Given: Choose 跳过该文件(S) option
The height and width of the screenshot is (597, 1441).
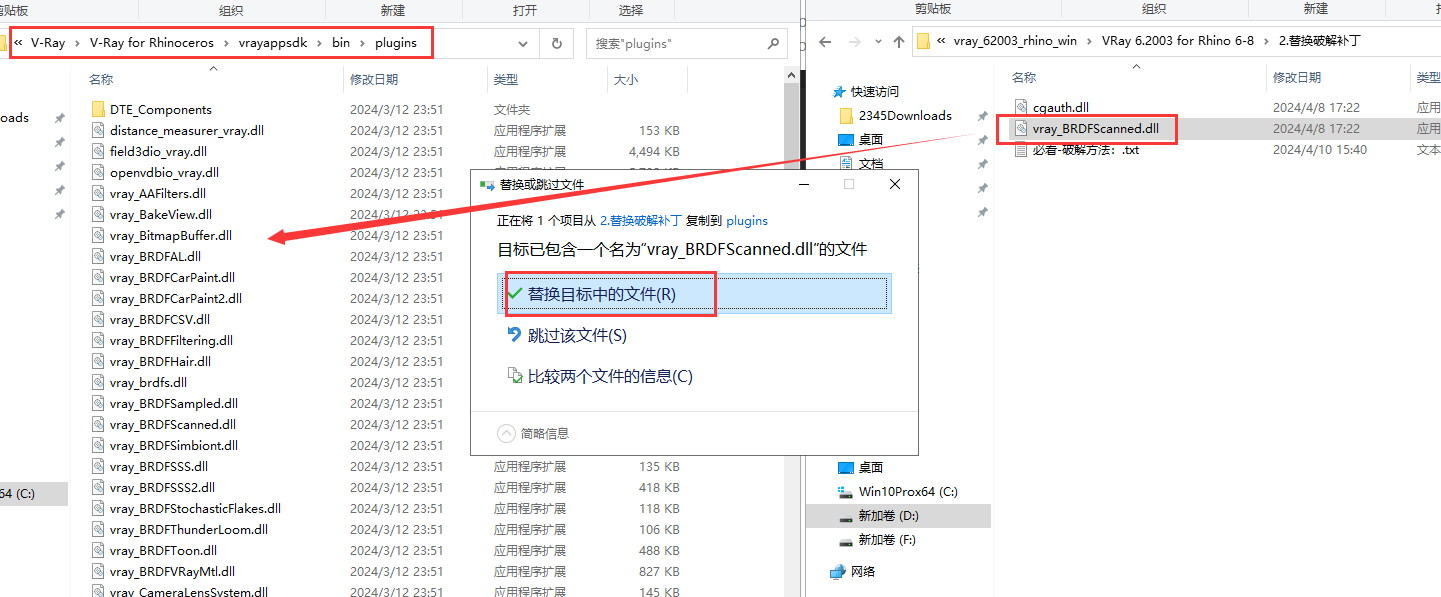Looking at the screenshot, I should point(577,335).
